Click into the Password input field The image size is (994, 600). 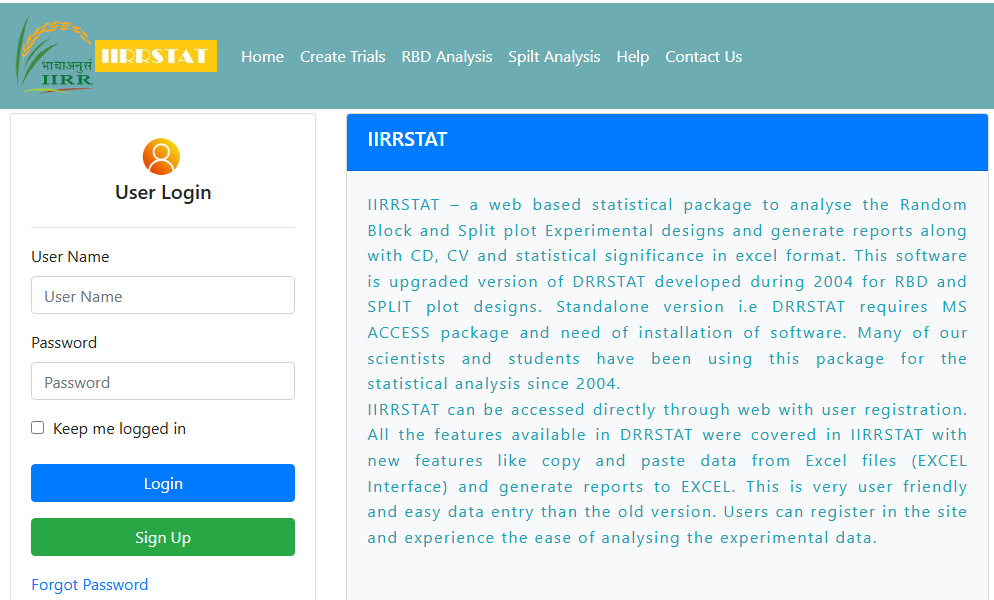(x=163, y=382)
